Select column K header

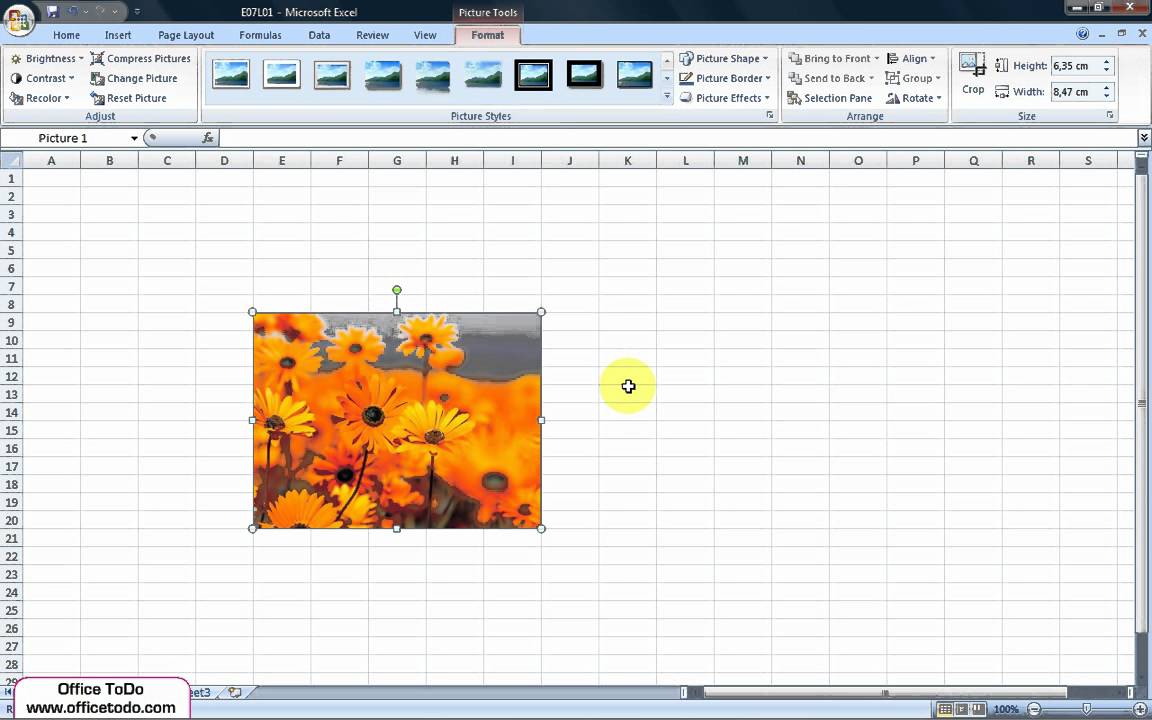[x=627, y=160]
